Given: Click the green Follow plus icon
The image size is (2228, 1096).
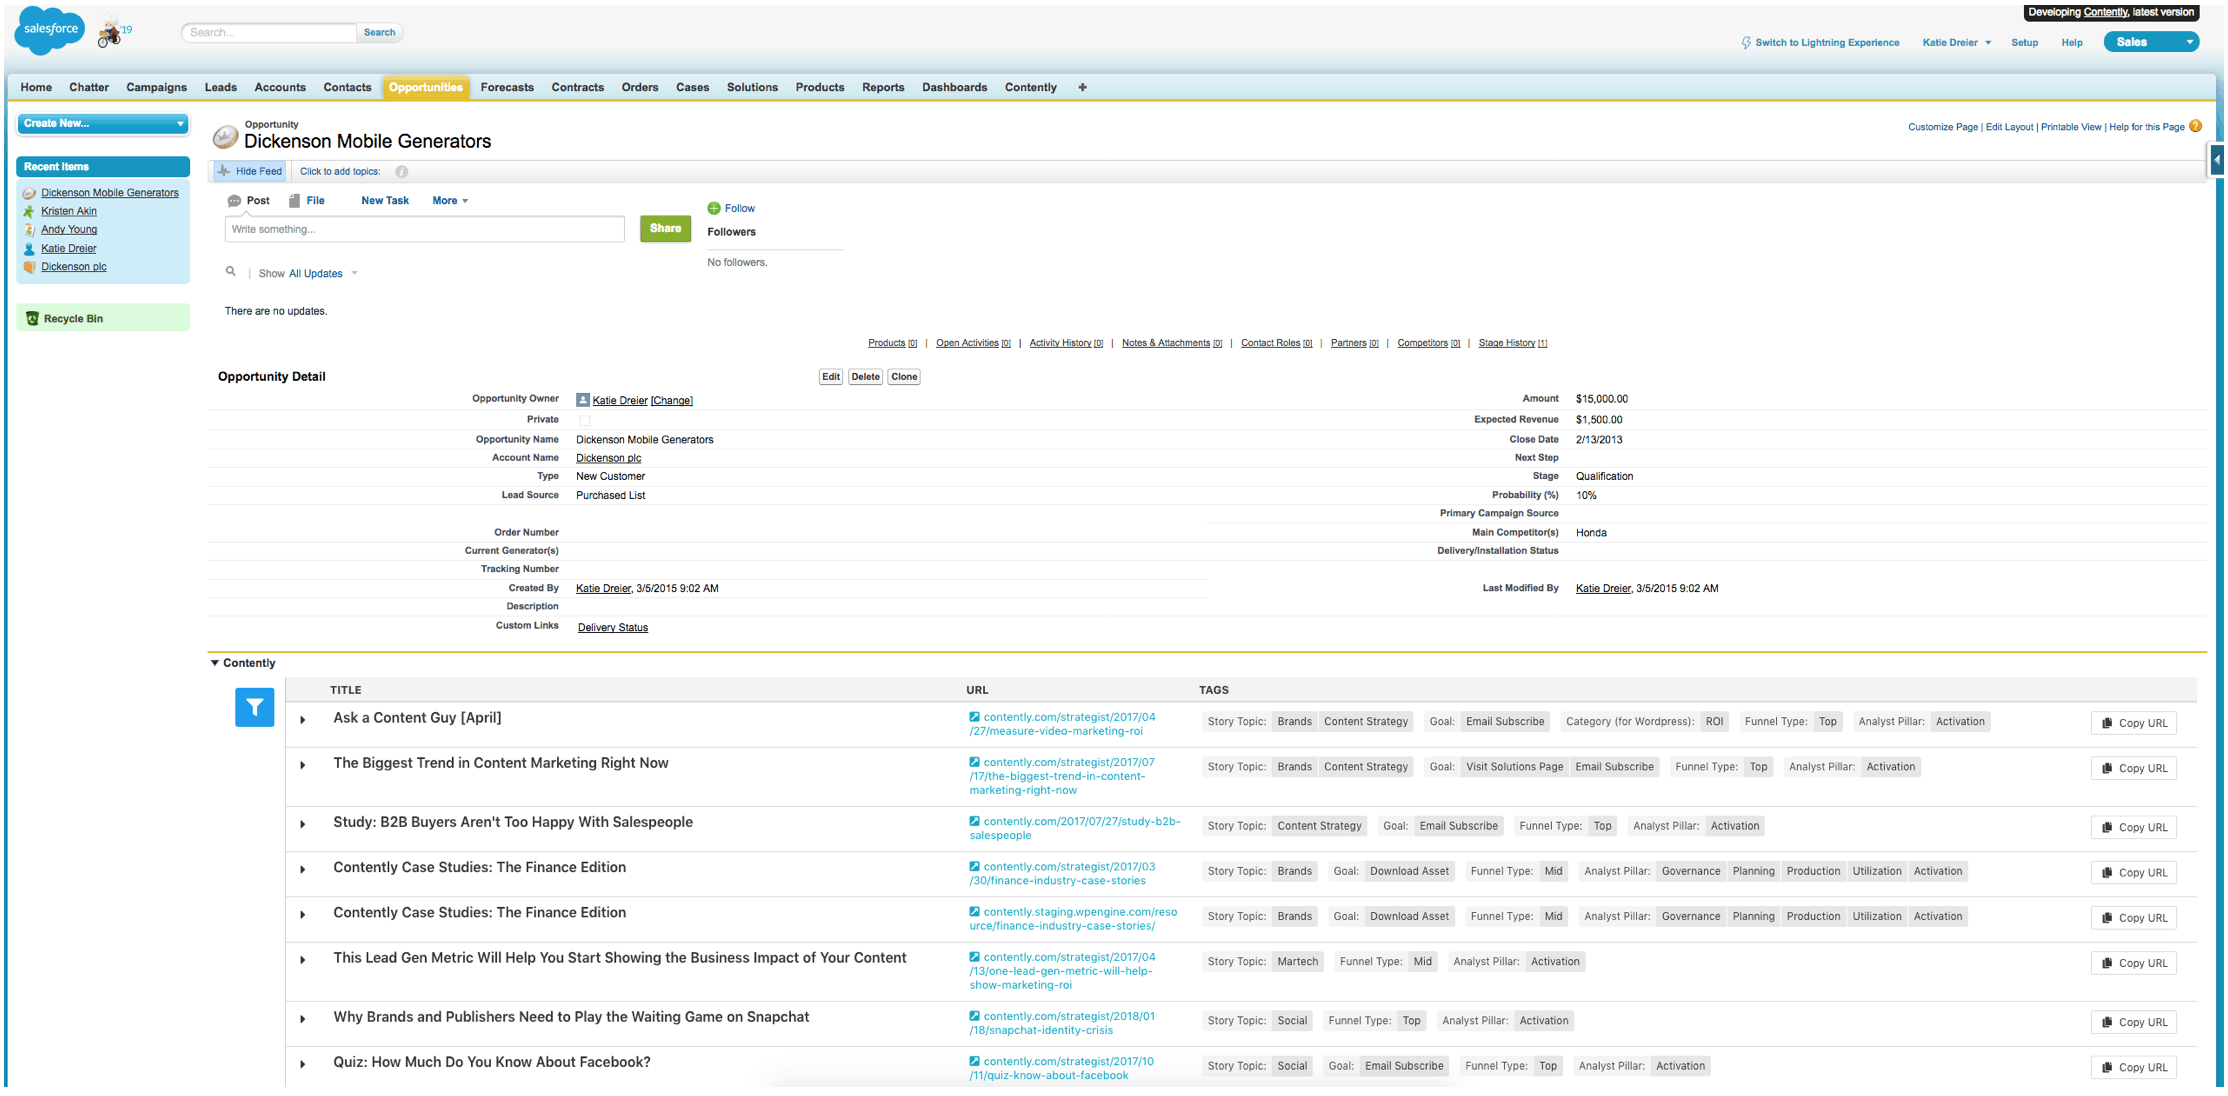Looking at the screenshot, I should [714, 208].
